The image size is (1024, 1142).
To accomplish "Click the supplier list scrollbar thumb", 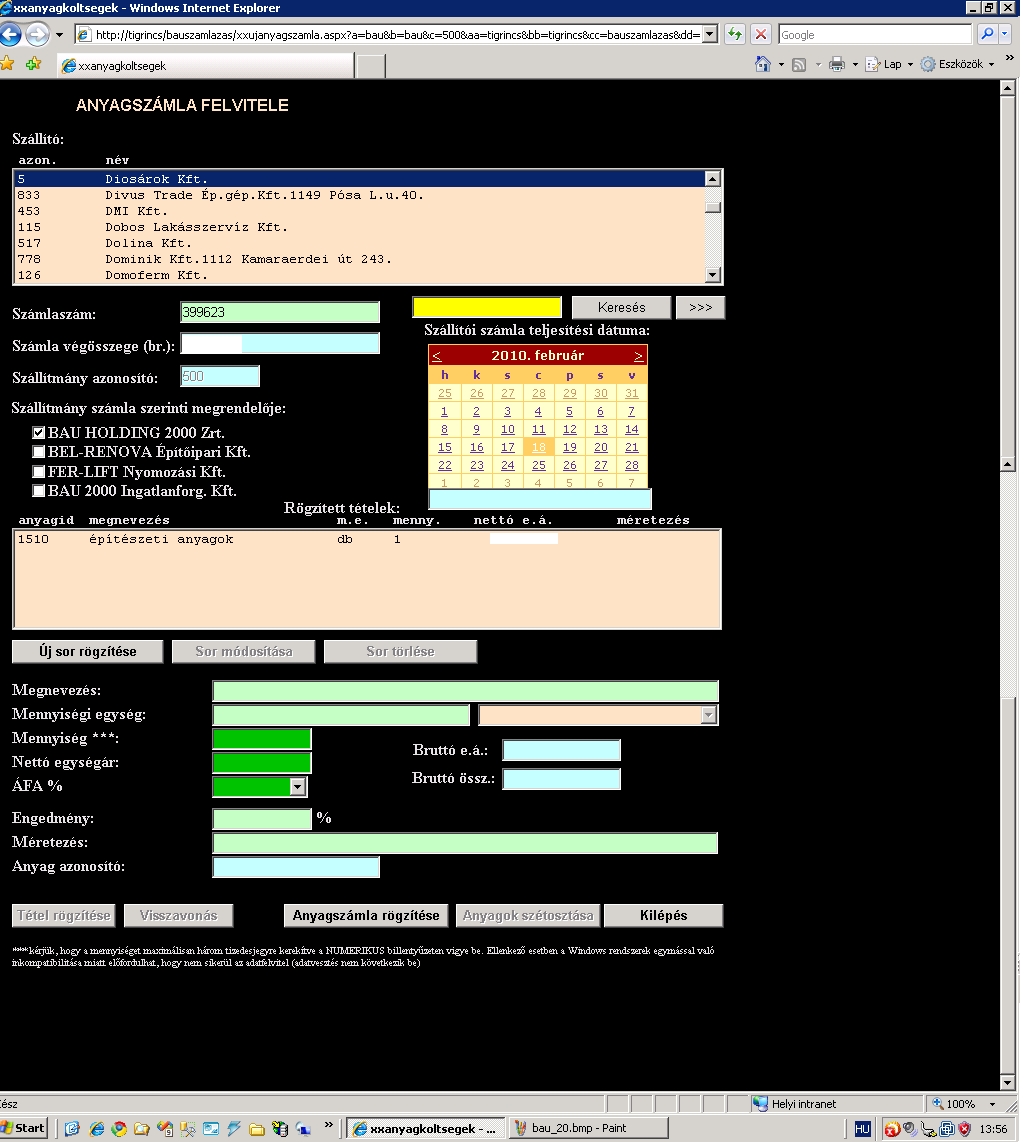I will click(x=713, y=208).
